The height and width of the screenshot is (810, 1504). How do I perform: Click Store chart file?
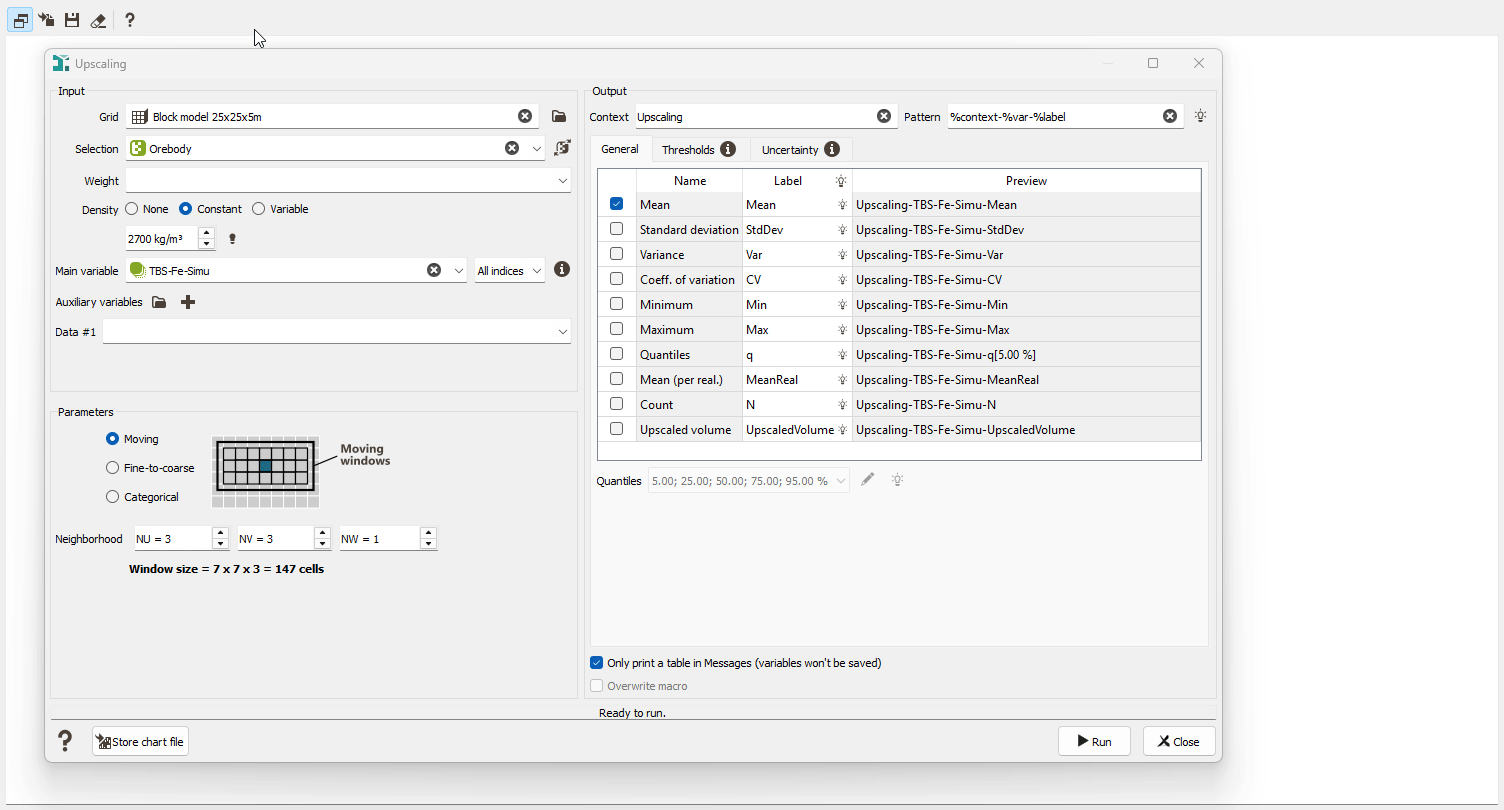(139, 741)
